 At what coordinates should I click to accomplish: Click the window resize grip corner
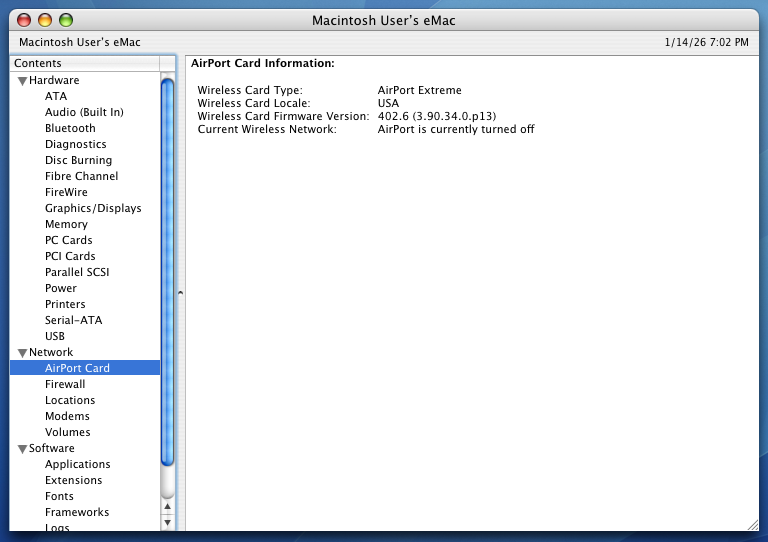point(752,525)
